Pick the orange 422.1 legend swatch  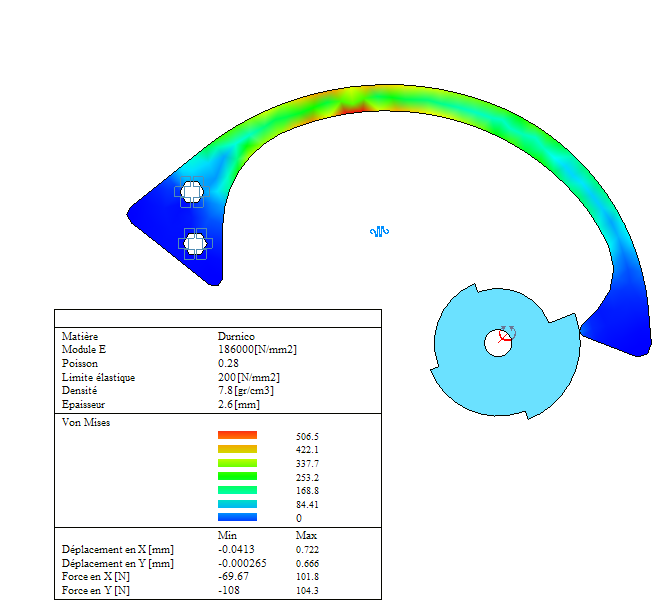(237, 449)
